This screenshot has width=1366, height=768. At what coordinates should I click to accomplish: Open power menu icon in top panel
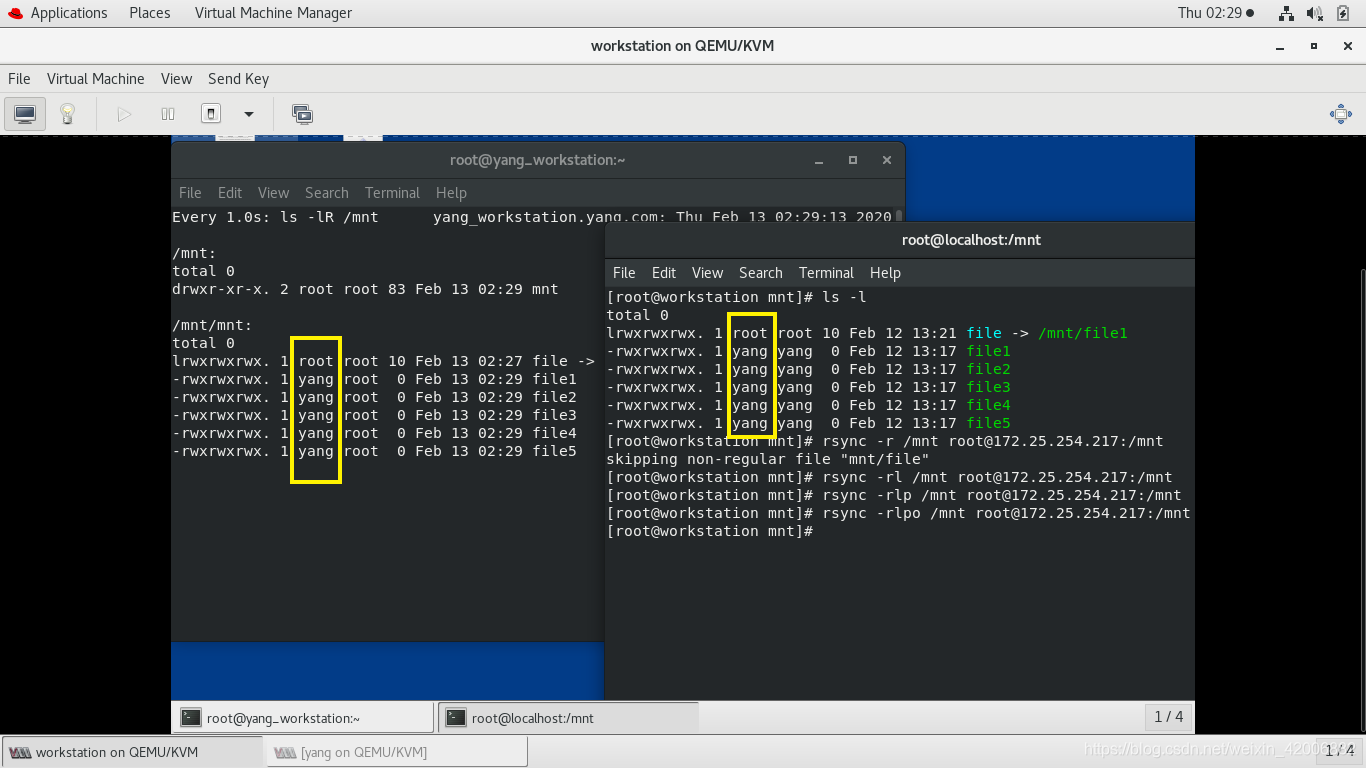tap(1343, 13)
